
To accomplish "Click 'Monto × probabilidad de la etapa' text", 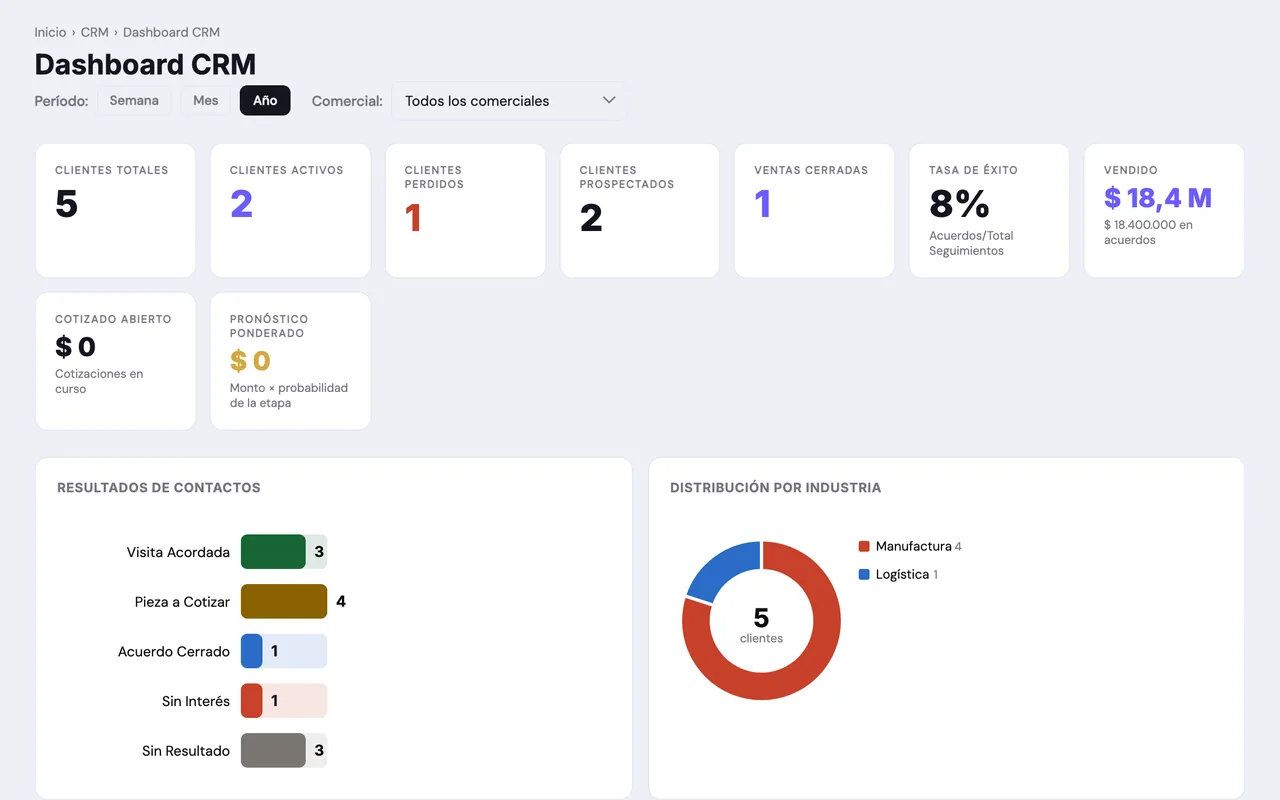I will (x=289, y=395).
